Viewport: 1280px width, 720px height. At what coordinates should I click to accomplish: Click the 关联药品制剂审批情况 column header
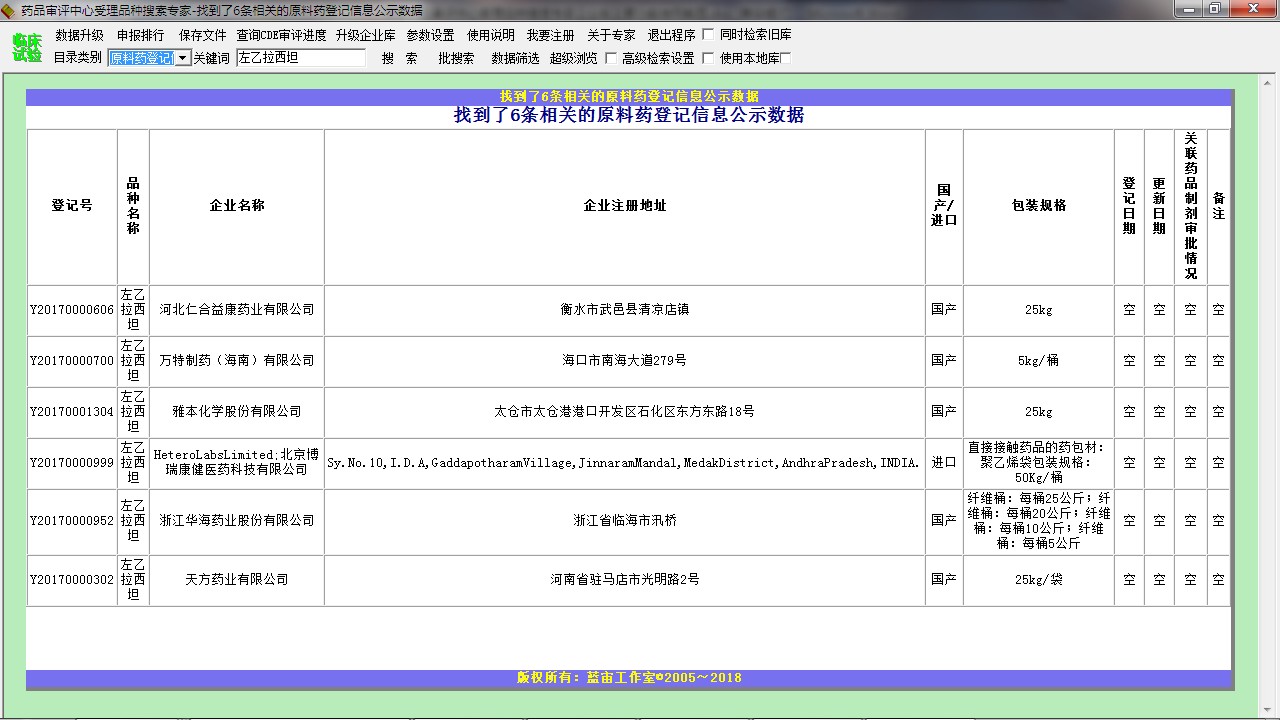[1190, 206]
